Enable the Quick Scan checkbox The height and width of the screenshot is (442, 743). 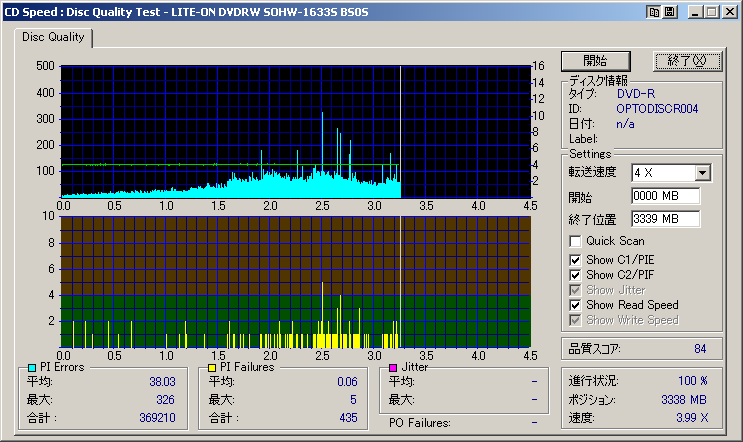pyautogui.click(x=575, y=241)
